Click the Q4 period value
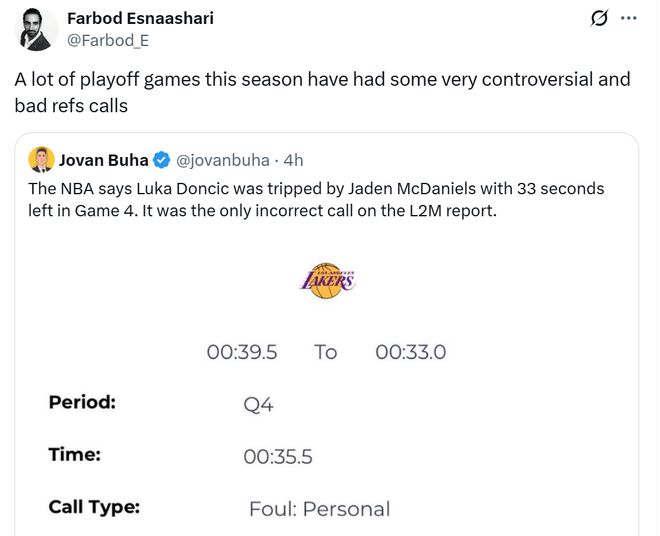The width and height of the screenshot is (660, 536). (x=258, y=405)
